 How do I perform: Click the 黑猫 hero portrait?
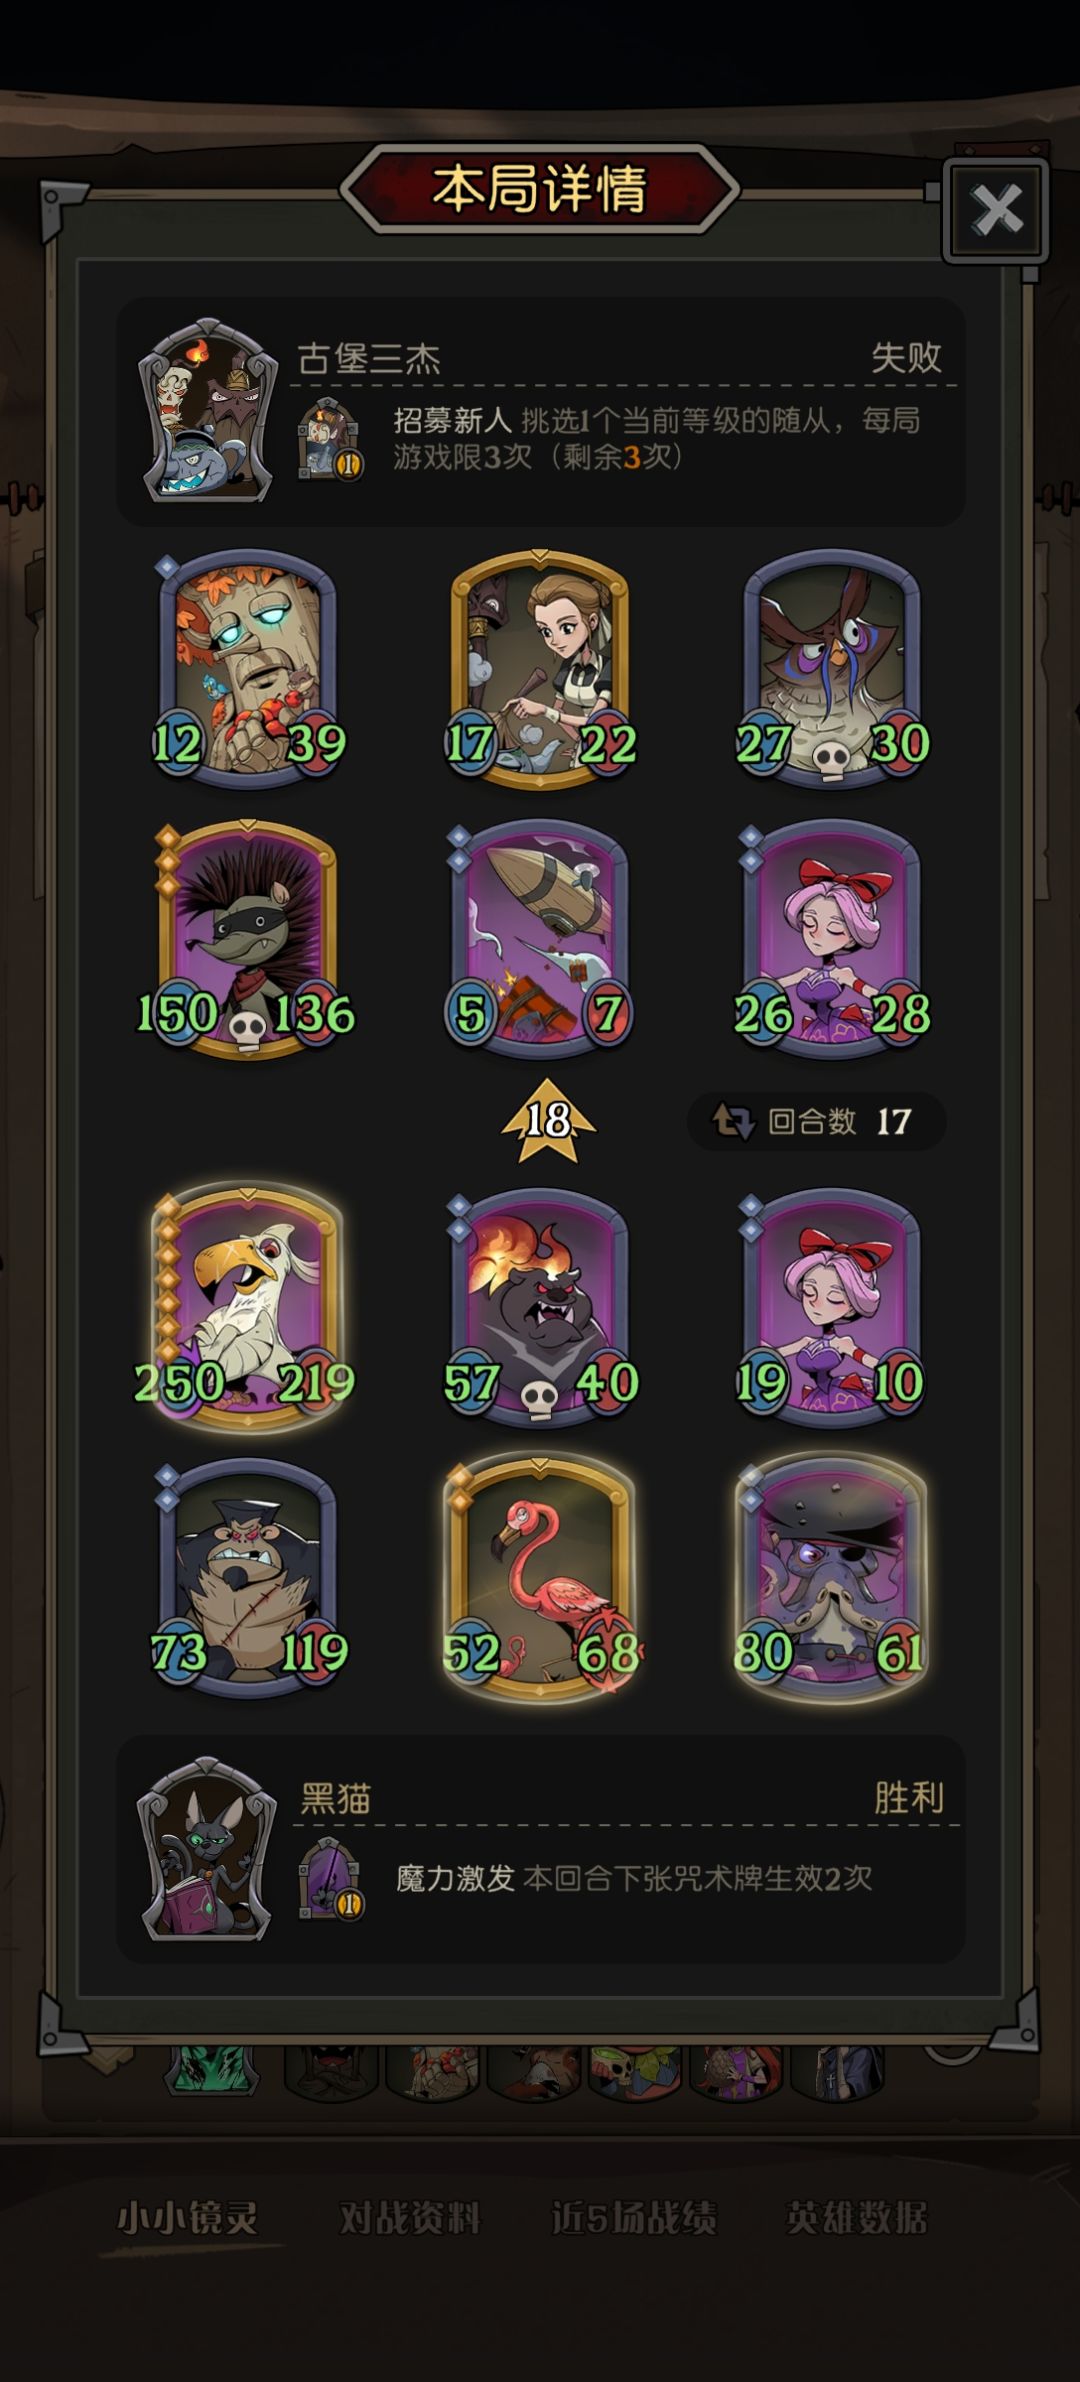[x=206, y=1849]
